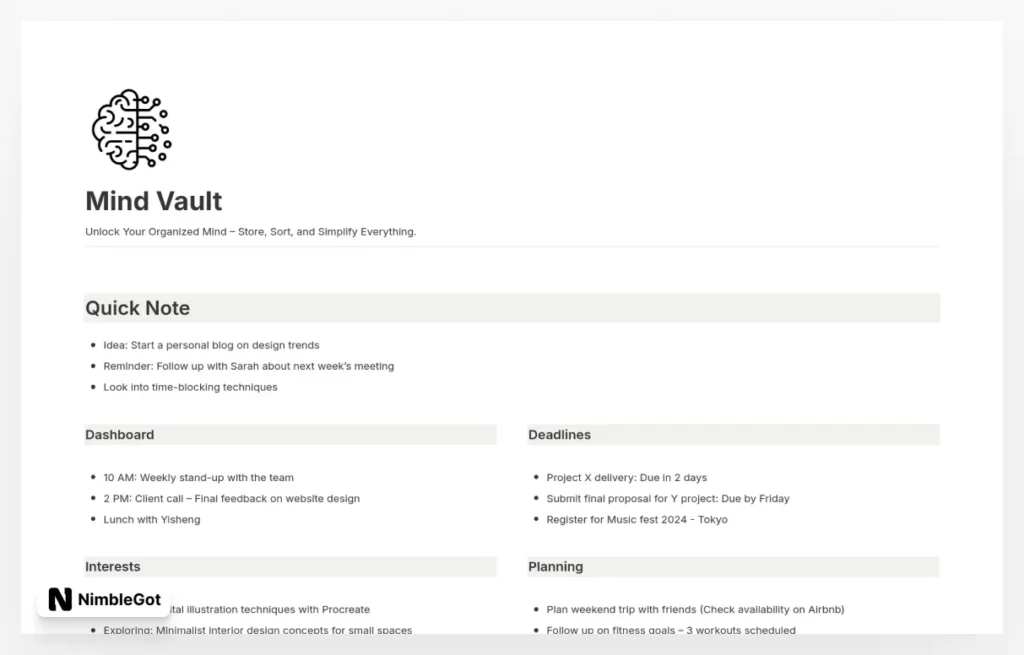Click the 2 PM client call item
The height and width of the screenshot is (655, 1024).
pos(231,498)
